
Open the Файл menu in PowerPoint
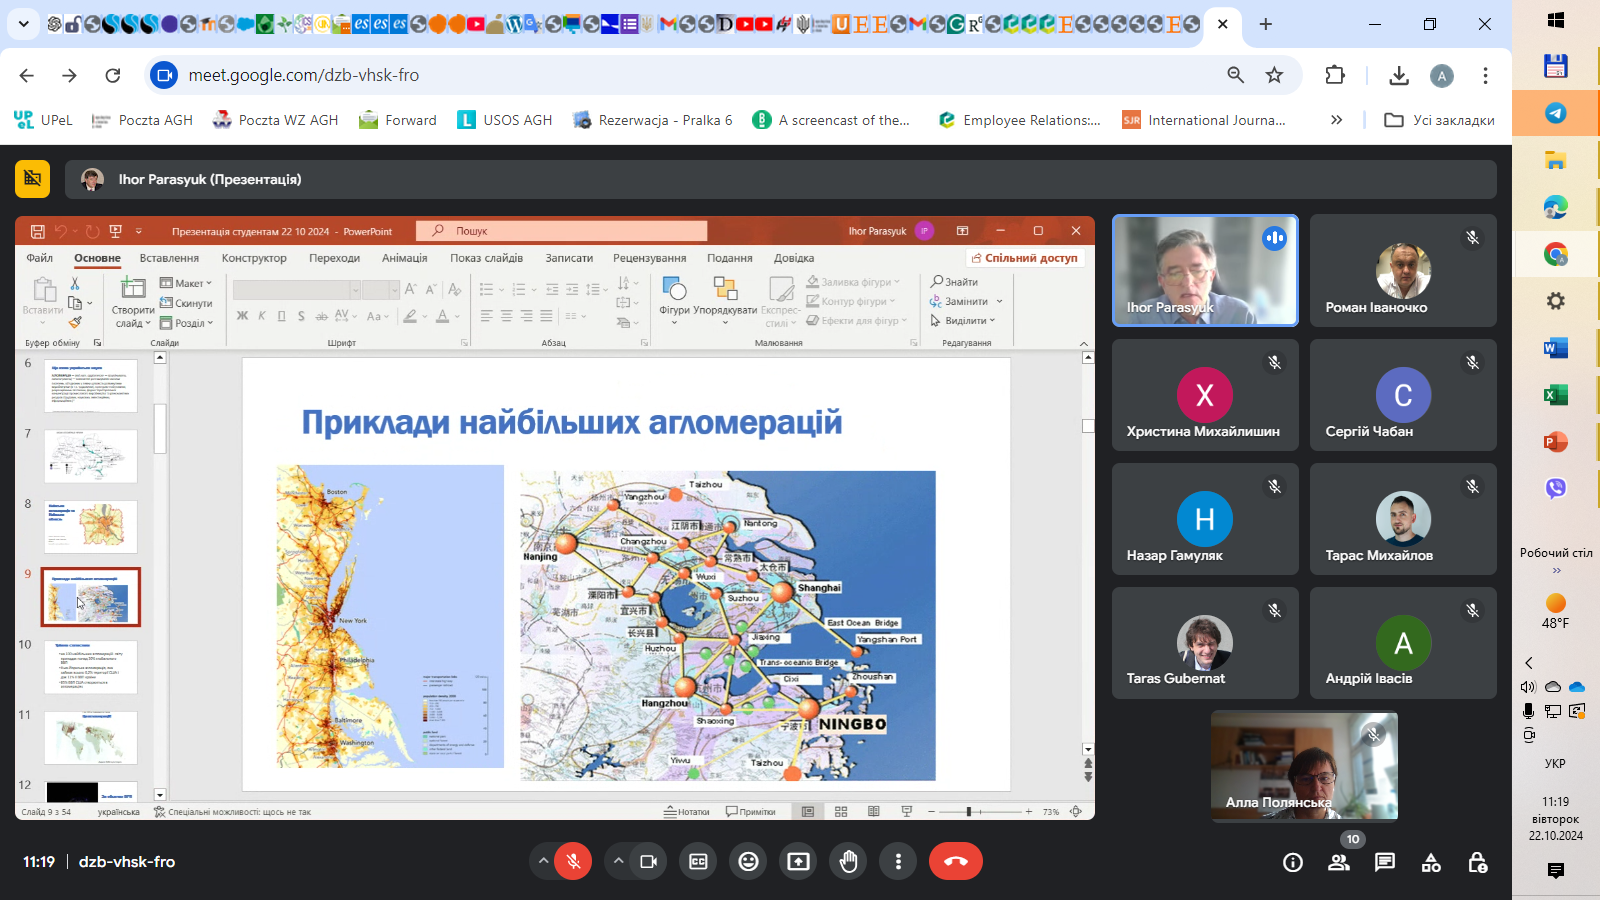[x=40, y=258]
